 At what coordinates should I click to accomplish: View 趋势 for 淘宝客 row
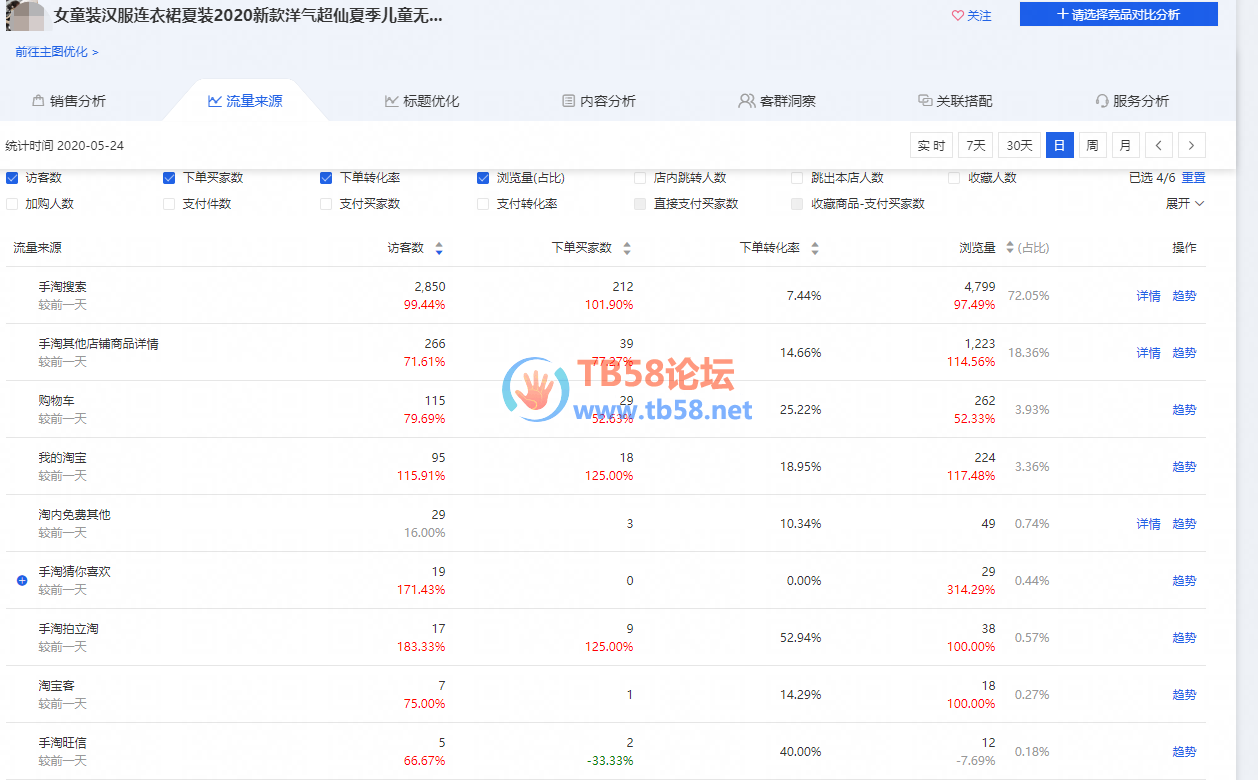click(x=1184, y=695)
